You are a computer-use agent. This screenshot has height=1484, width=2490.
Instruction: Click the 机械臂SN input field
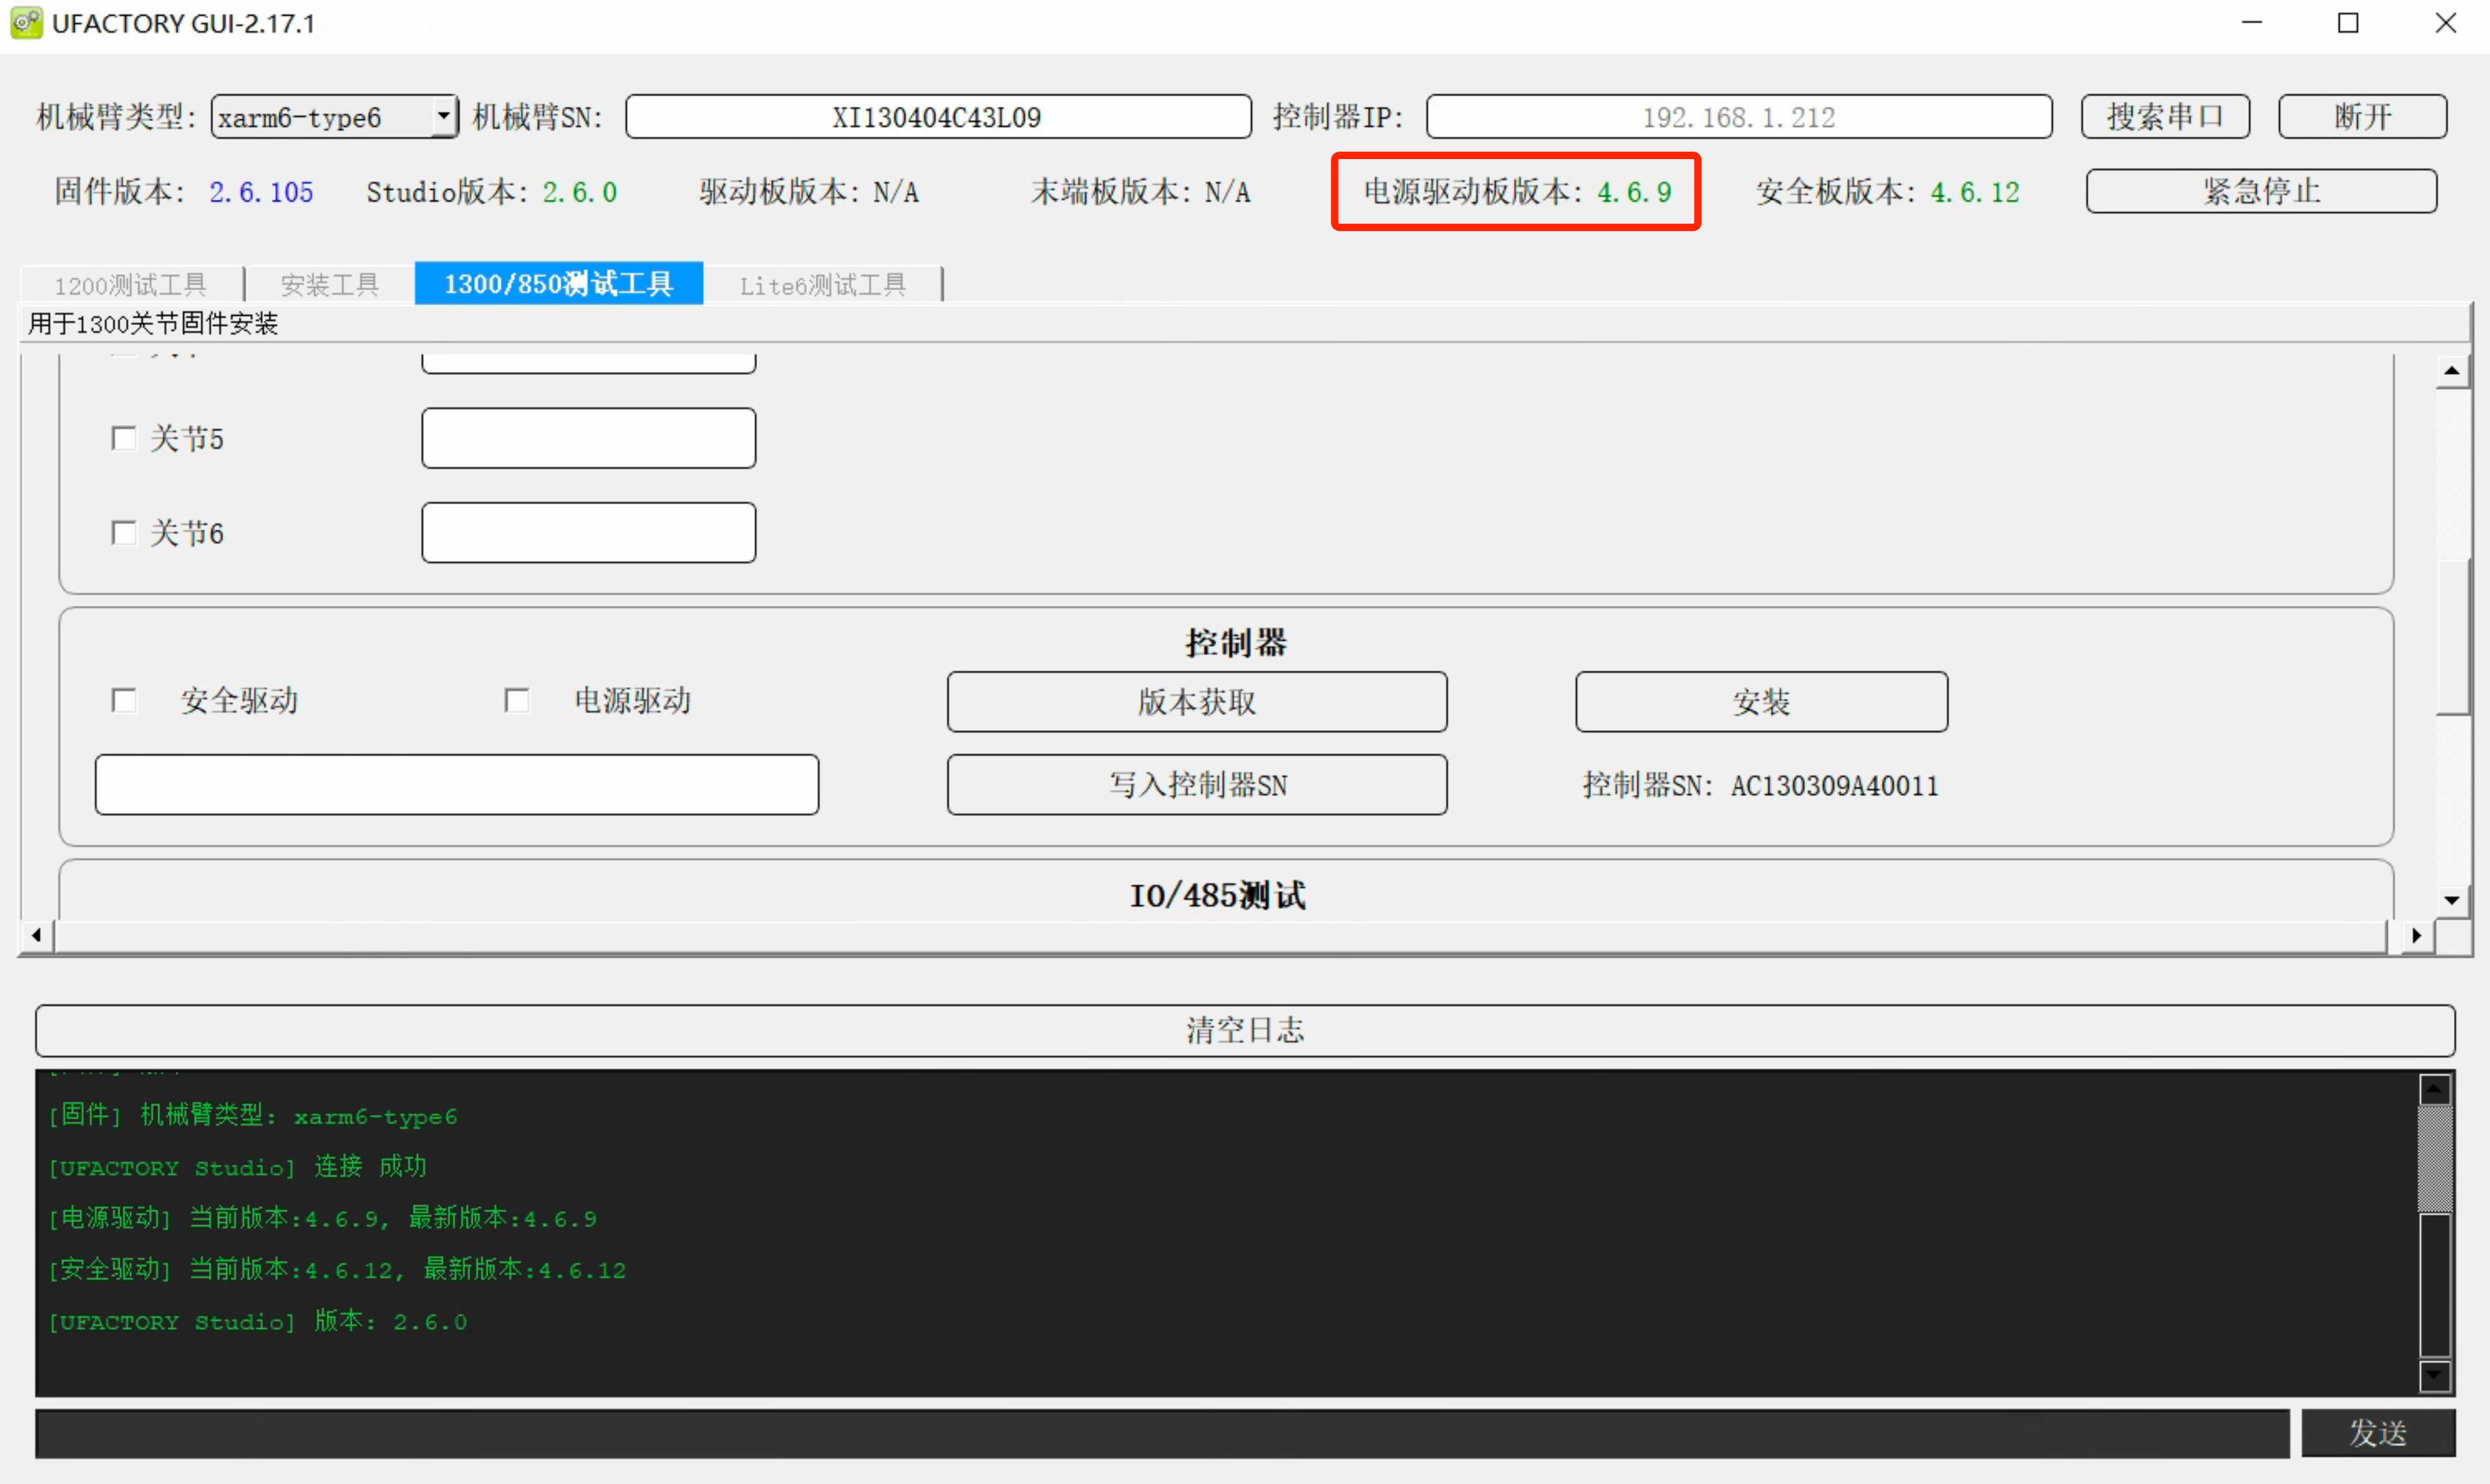tap(938, 117)
